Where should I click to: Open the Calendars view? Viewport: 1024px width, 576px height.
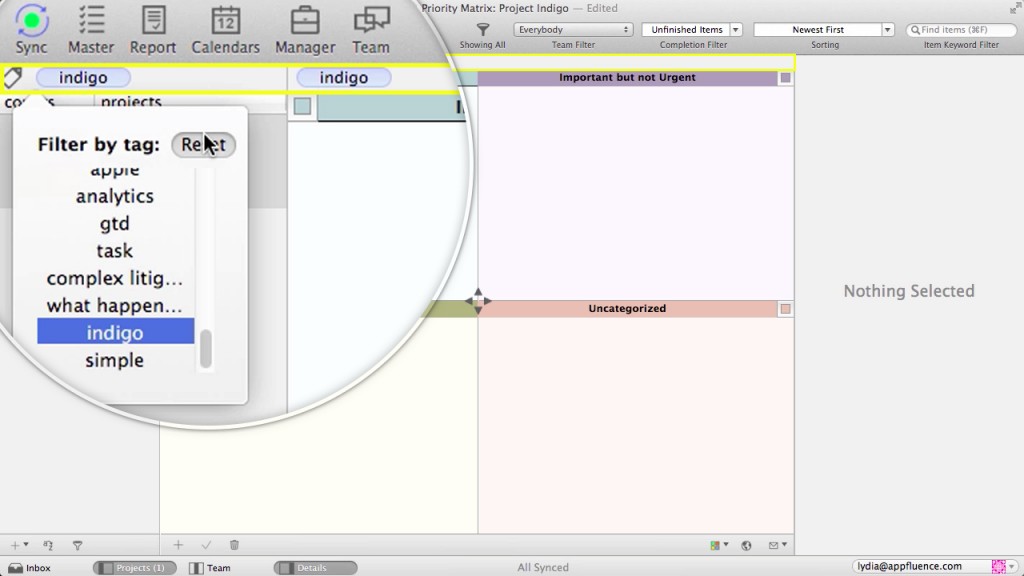point(225,22)
